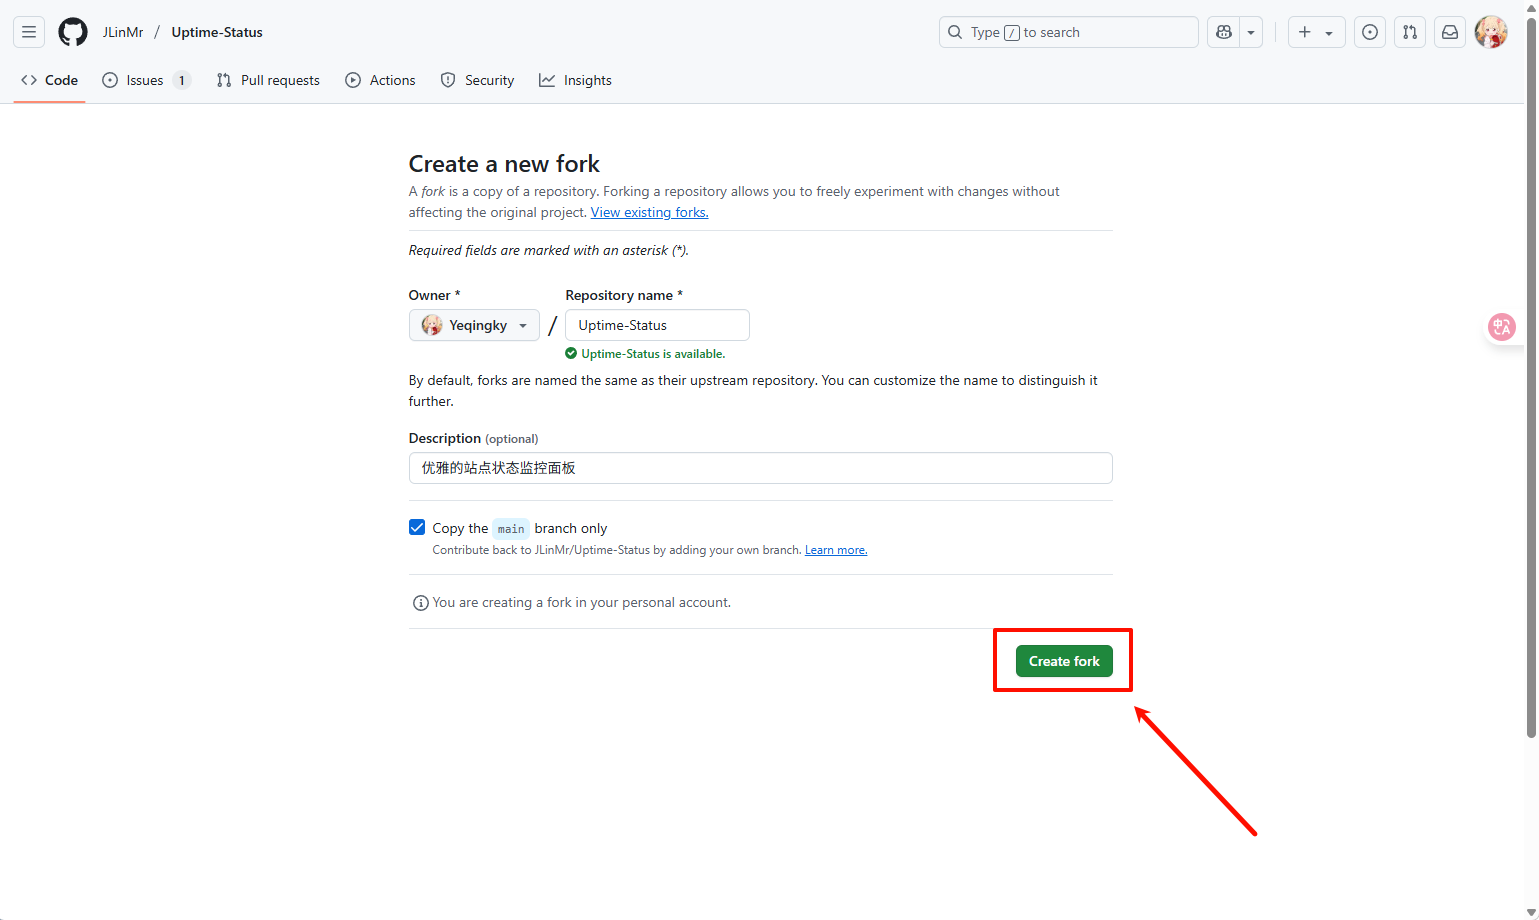Viewport: 1539px width, 920px height.
Task: Open the Learn more link
Action: coord(836,550)
